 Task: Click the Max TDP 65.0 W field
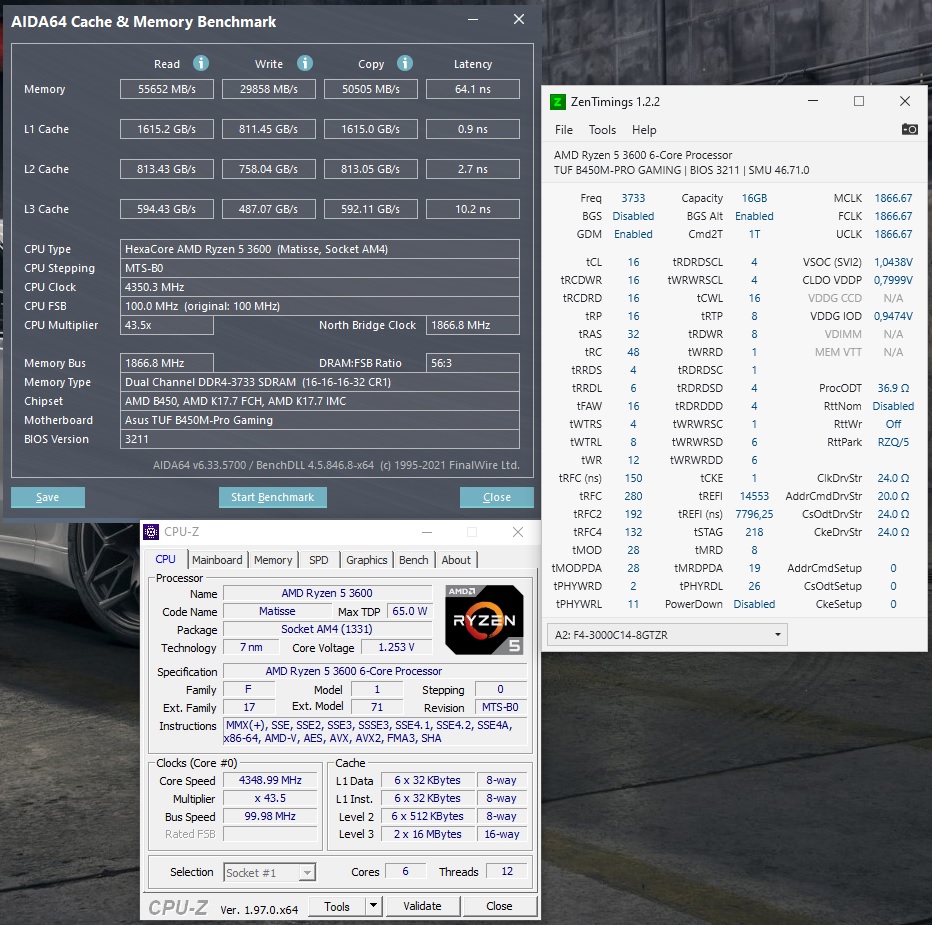tap(410, 611)
